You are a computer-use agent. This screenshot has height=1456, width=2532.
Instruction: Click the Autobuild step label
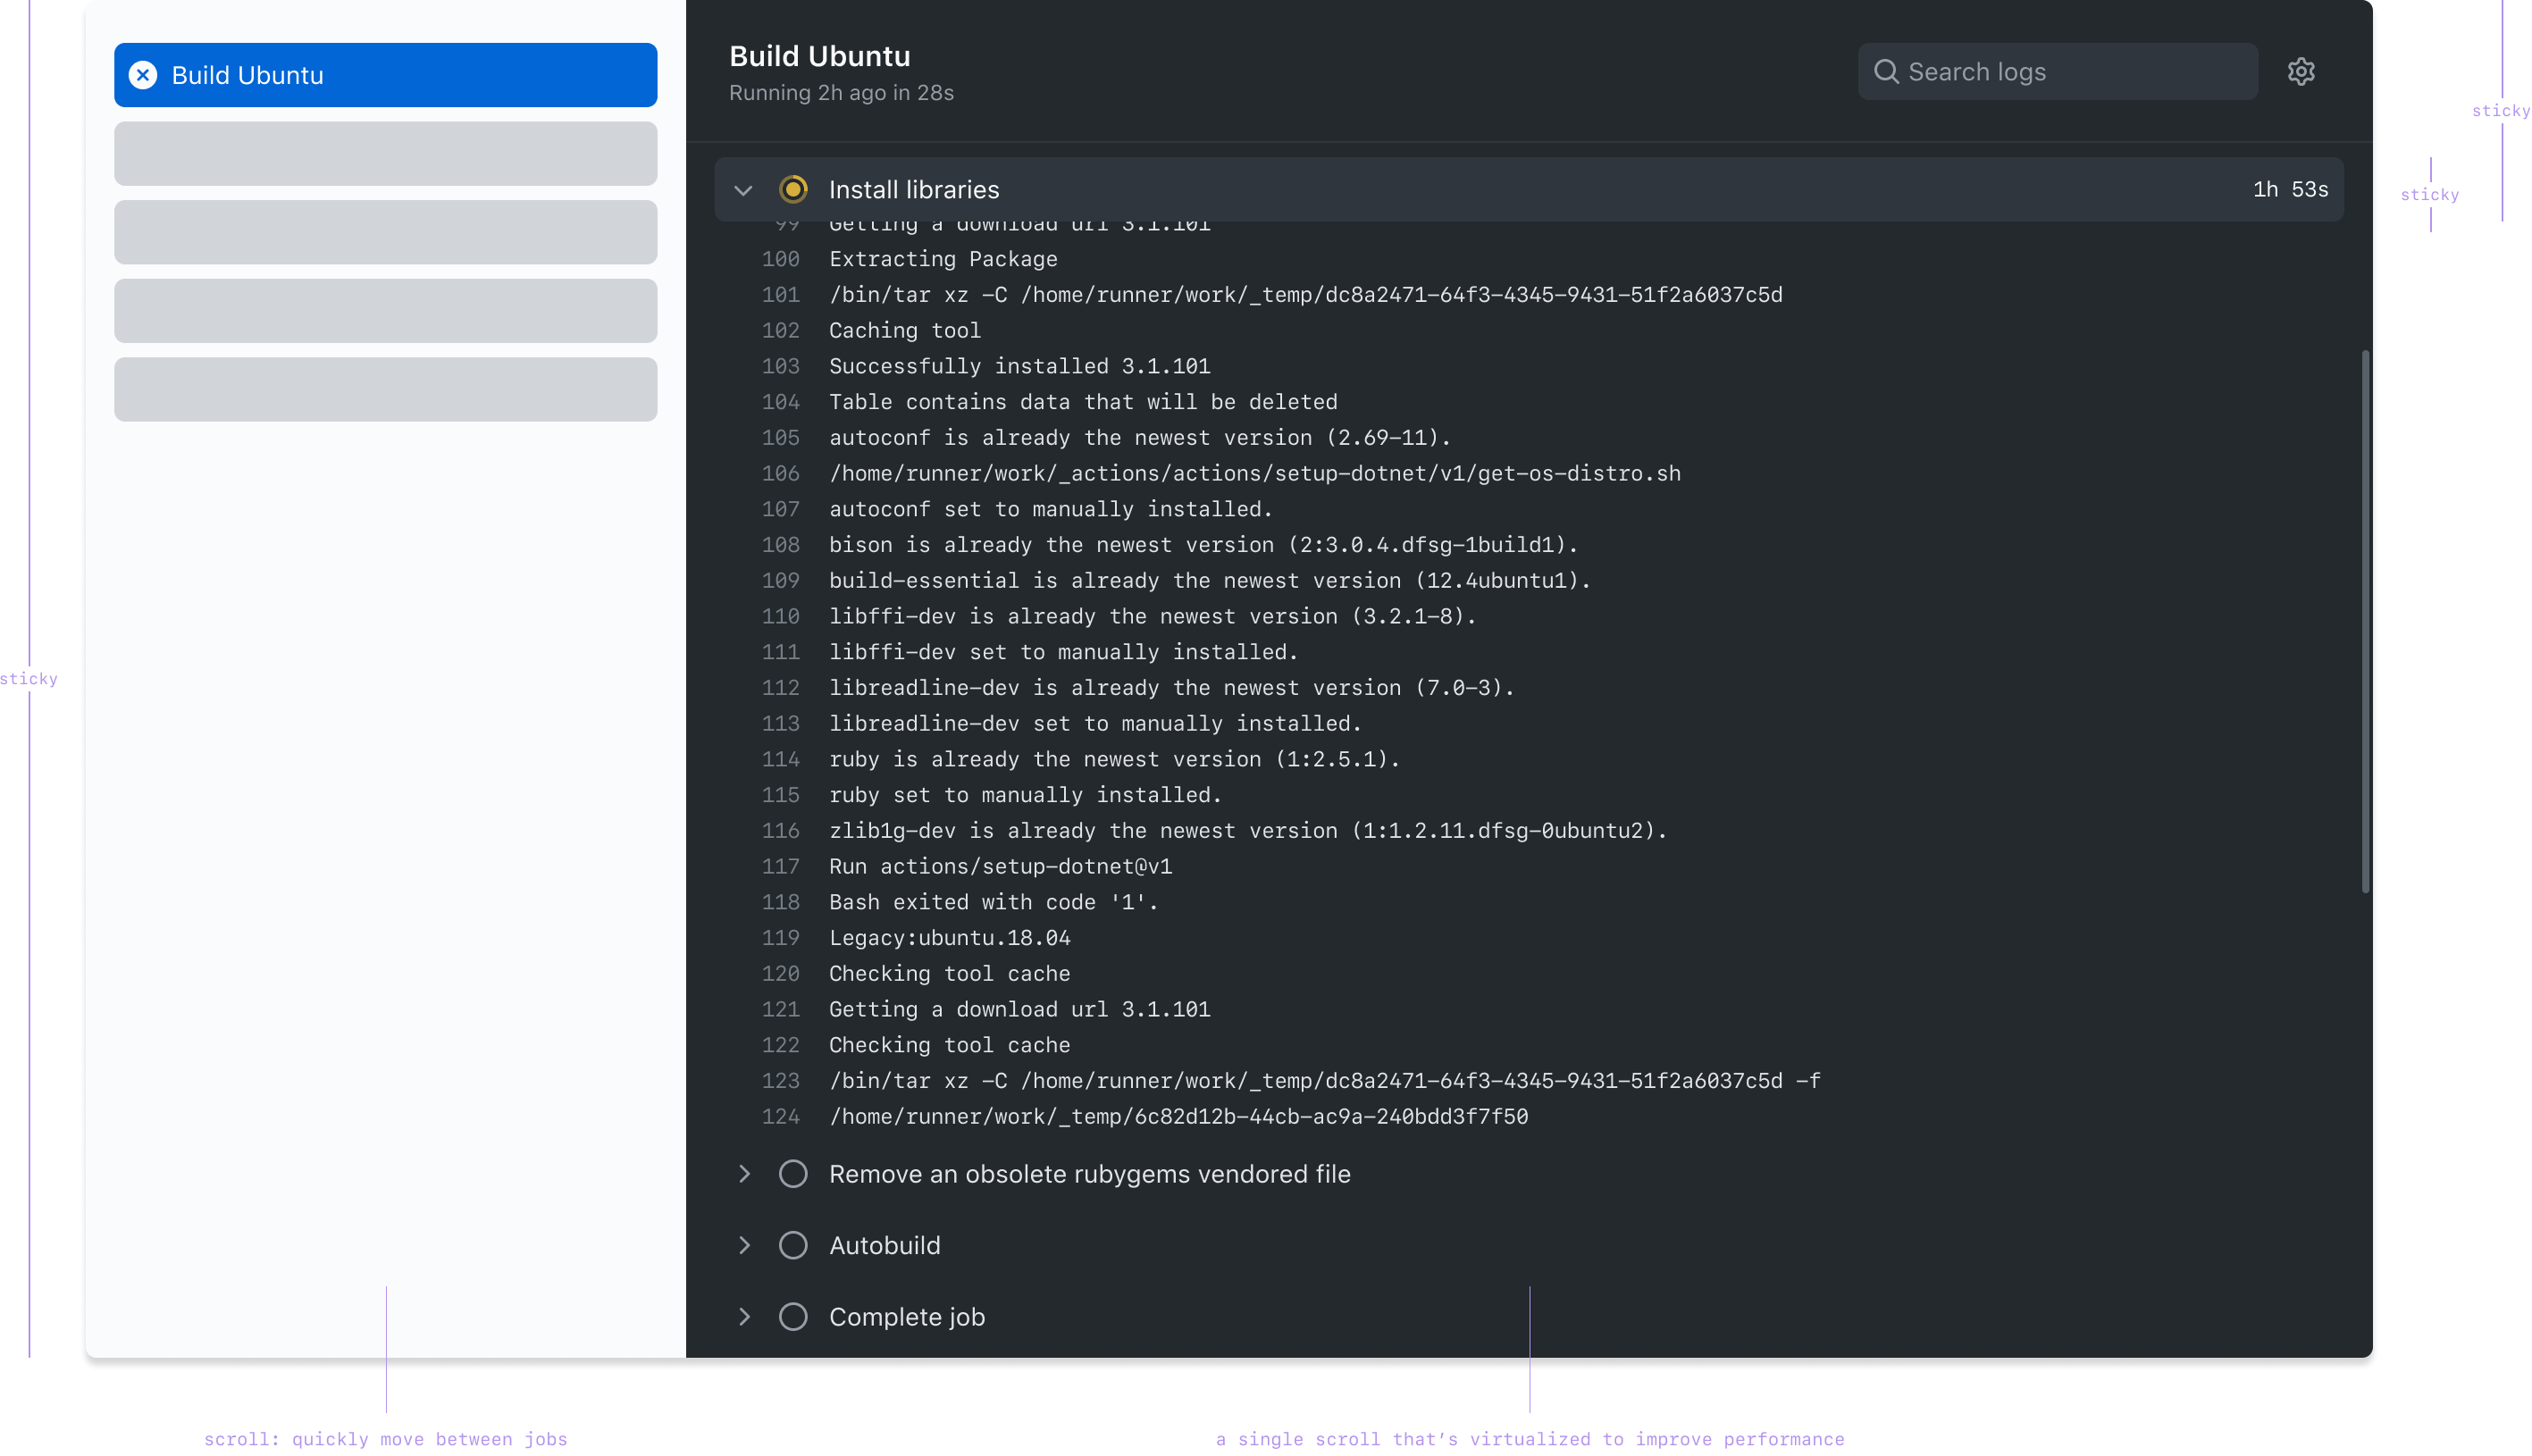point(884,1245)
